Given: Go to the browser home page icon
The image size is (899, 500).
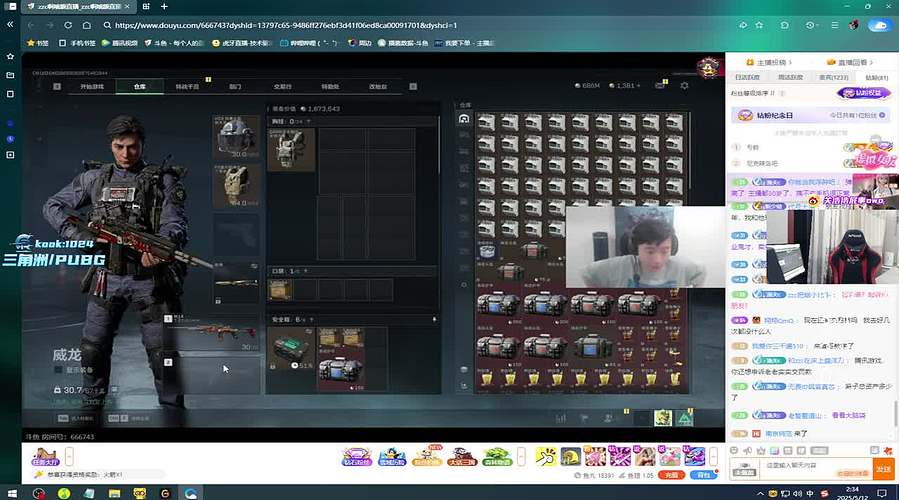Looking at the screenshot, I should point(87,25).
